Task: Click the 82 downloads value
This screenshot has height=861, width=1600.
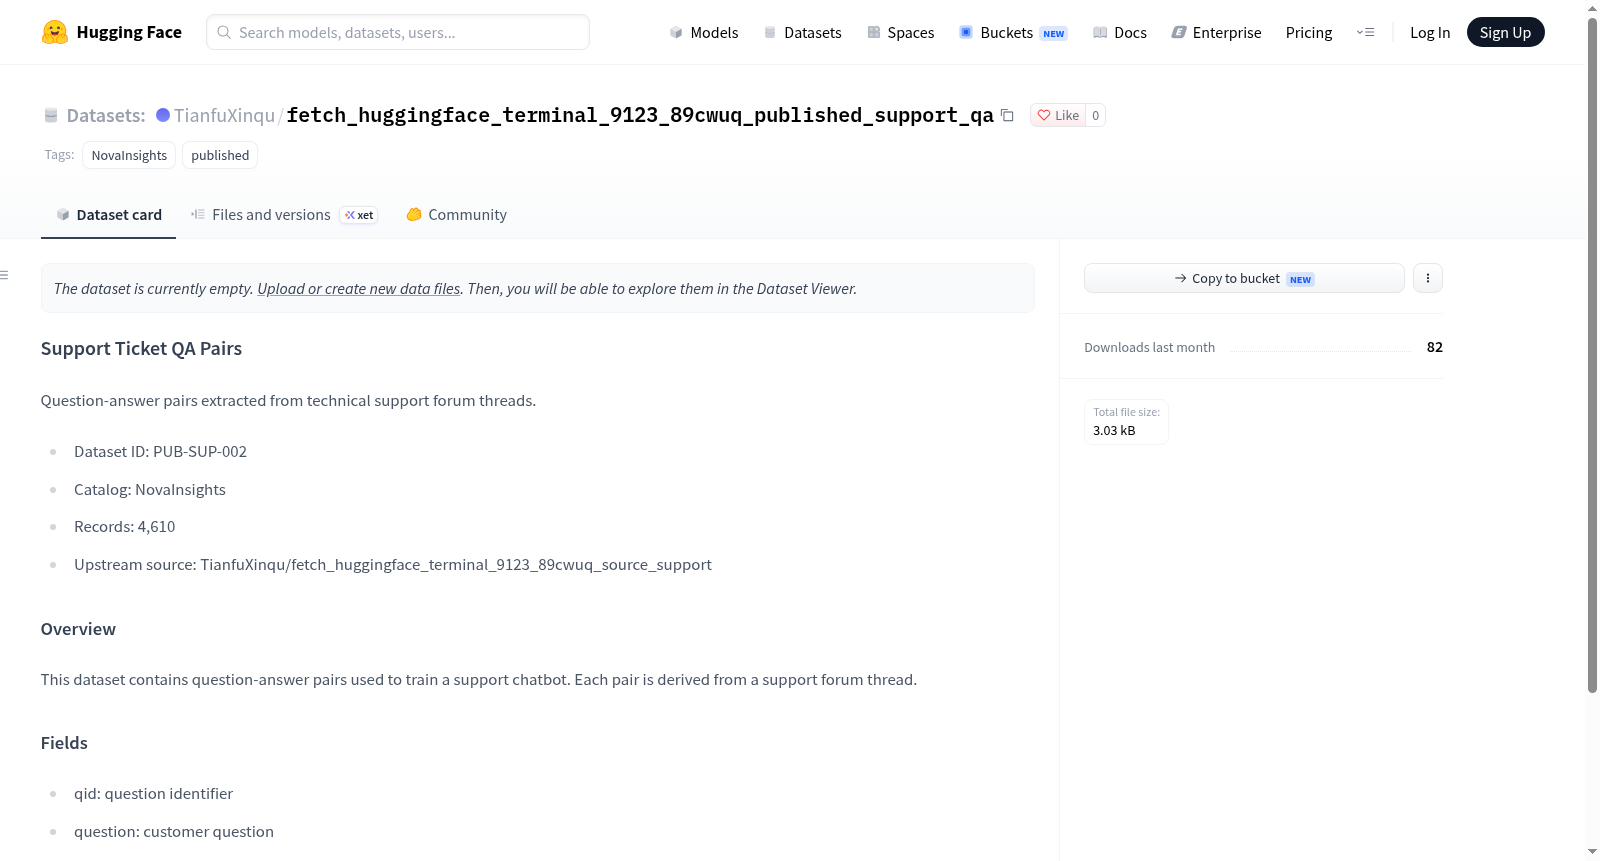Action: [x=1435, y=347]
